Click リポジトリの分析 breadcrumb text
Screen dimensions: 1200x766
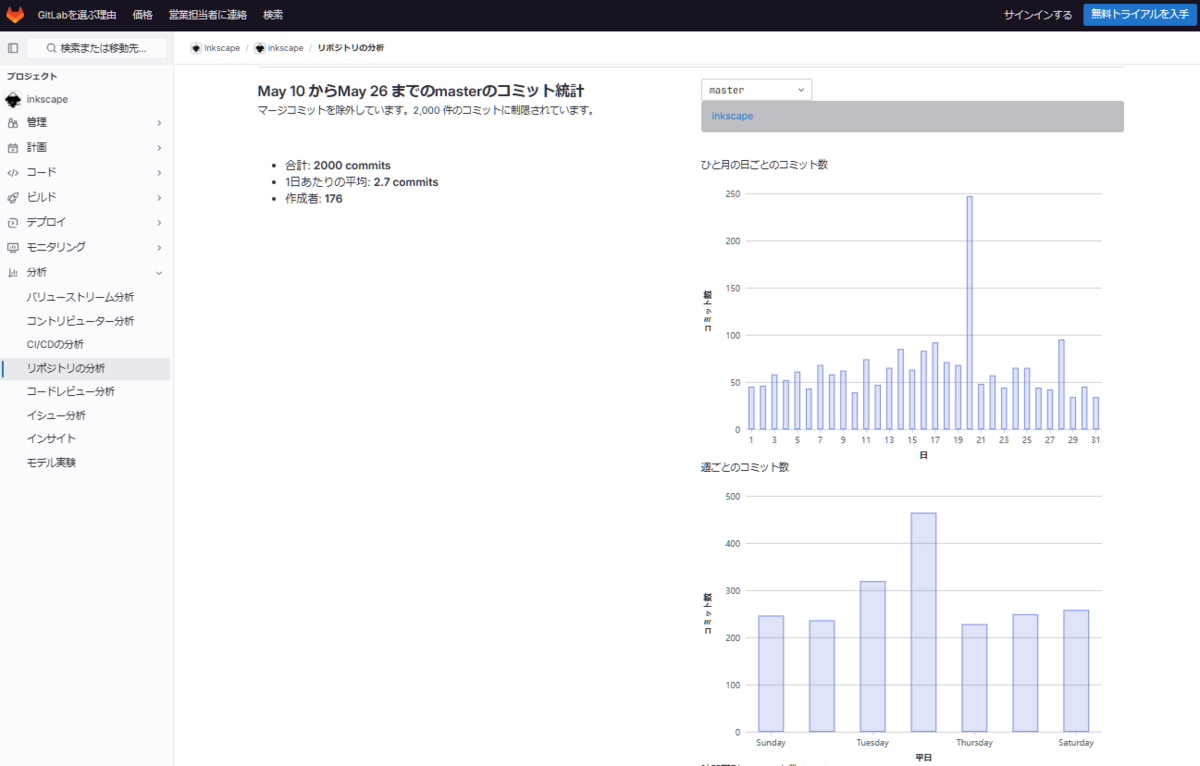[351, 48]
